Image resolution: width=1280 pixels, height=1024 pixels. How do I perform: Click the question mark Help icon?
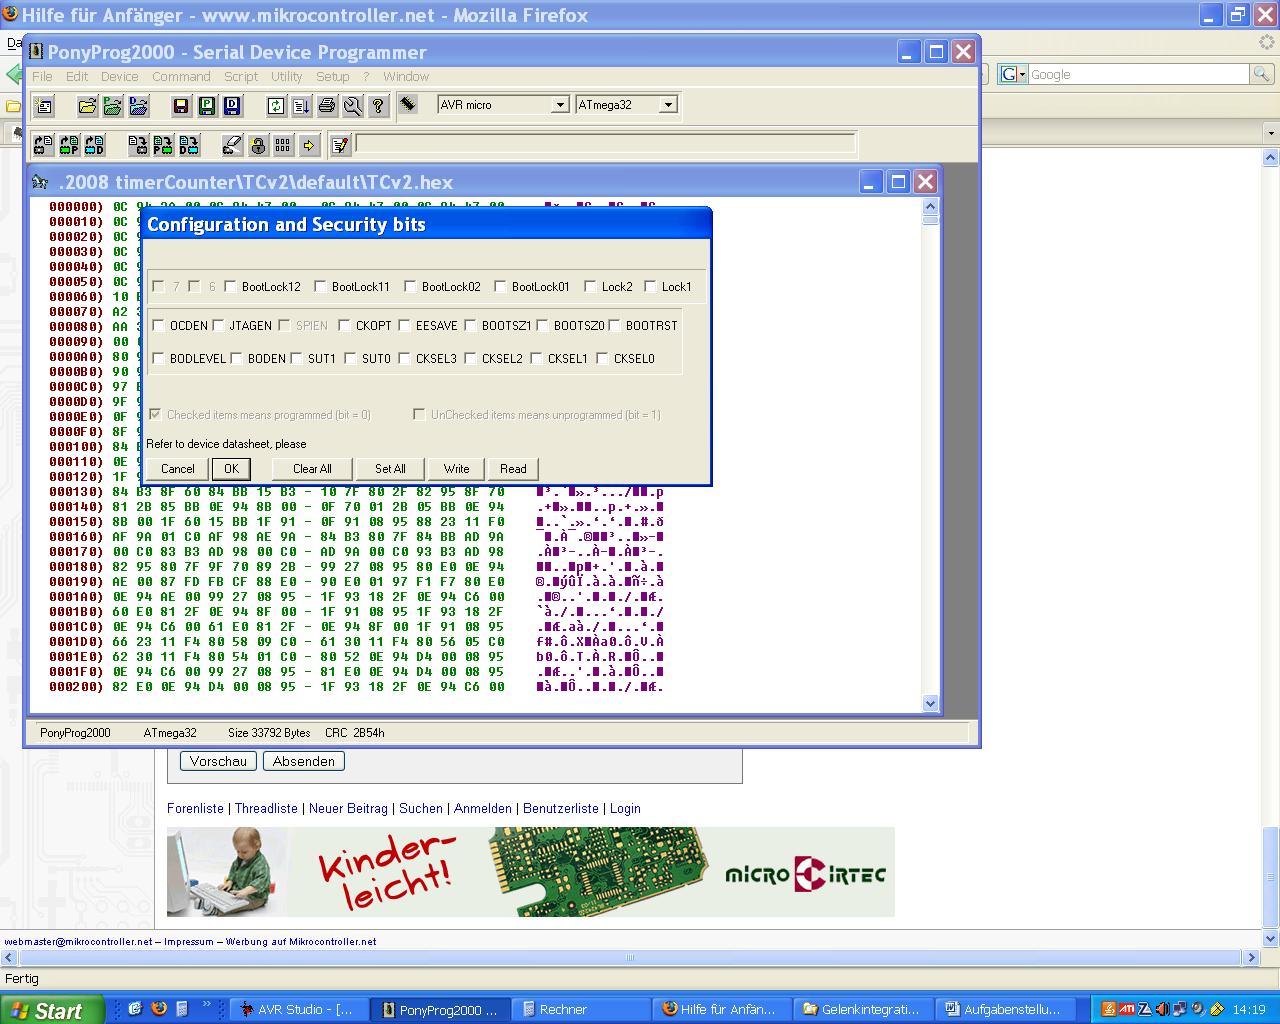click(x=378, y=106)
